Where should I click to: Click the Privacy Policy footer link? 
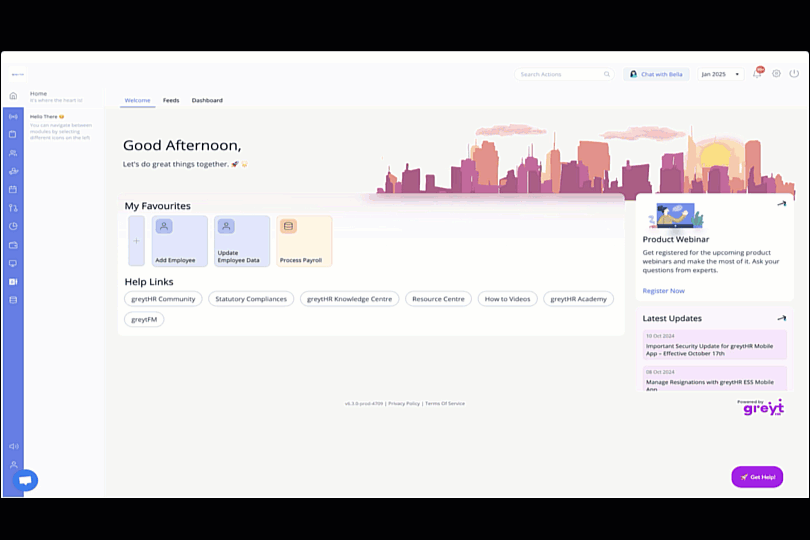pyautogui.click(x=404, y=404)
